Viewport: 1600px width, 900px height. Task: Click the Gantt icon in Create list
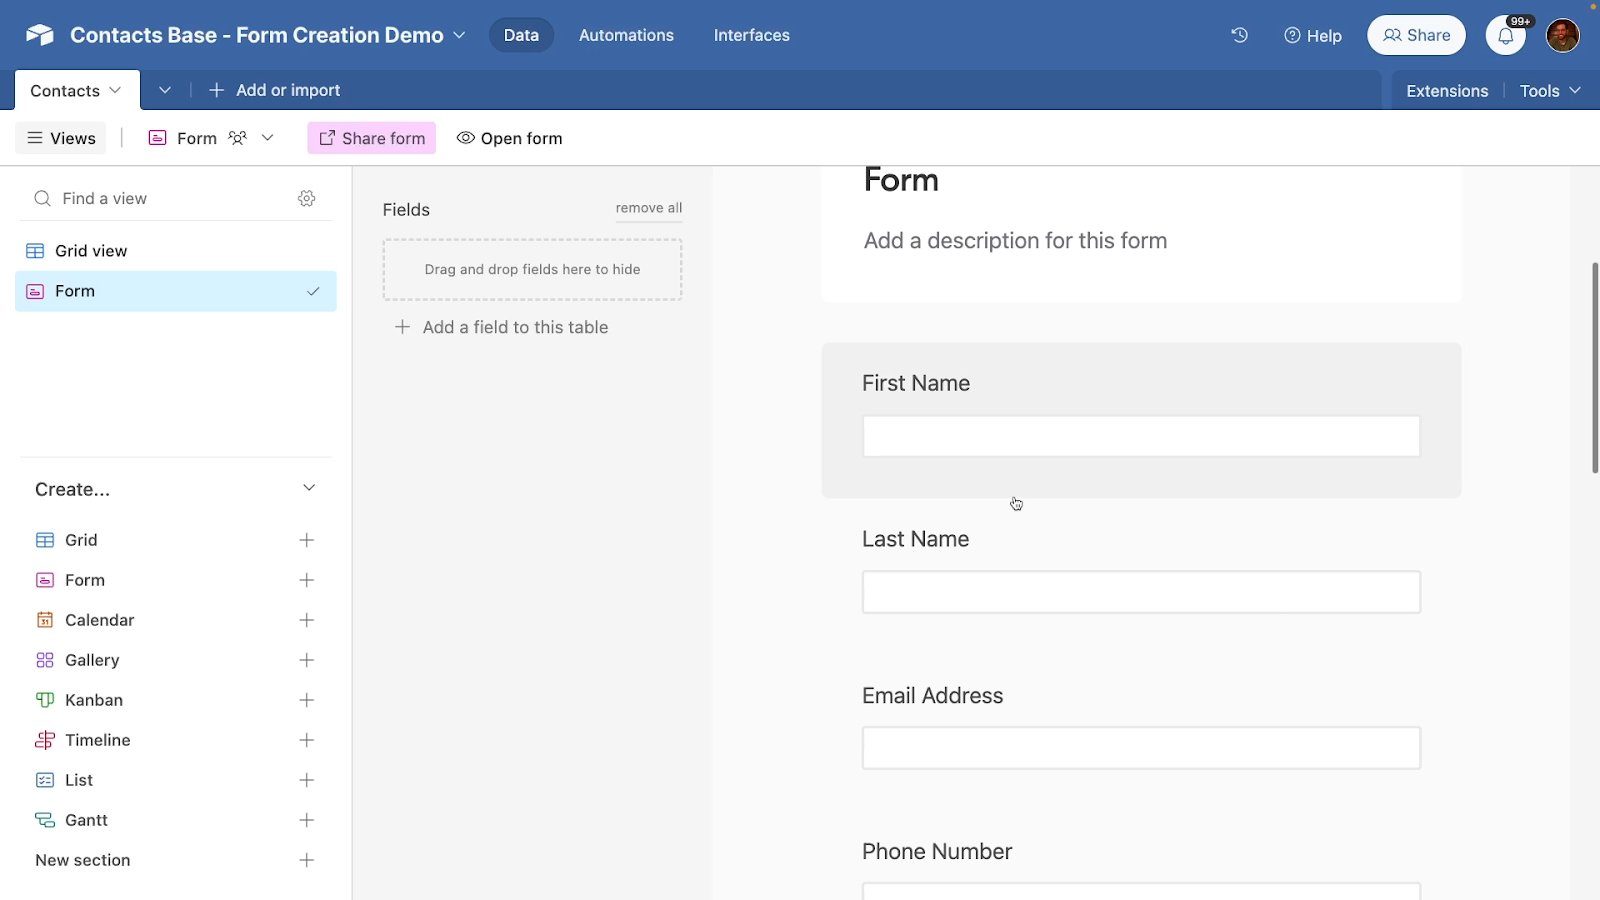tap(45, 820)
